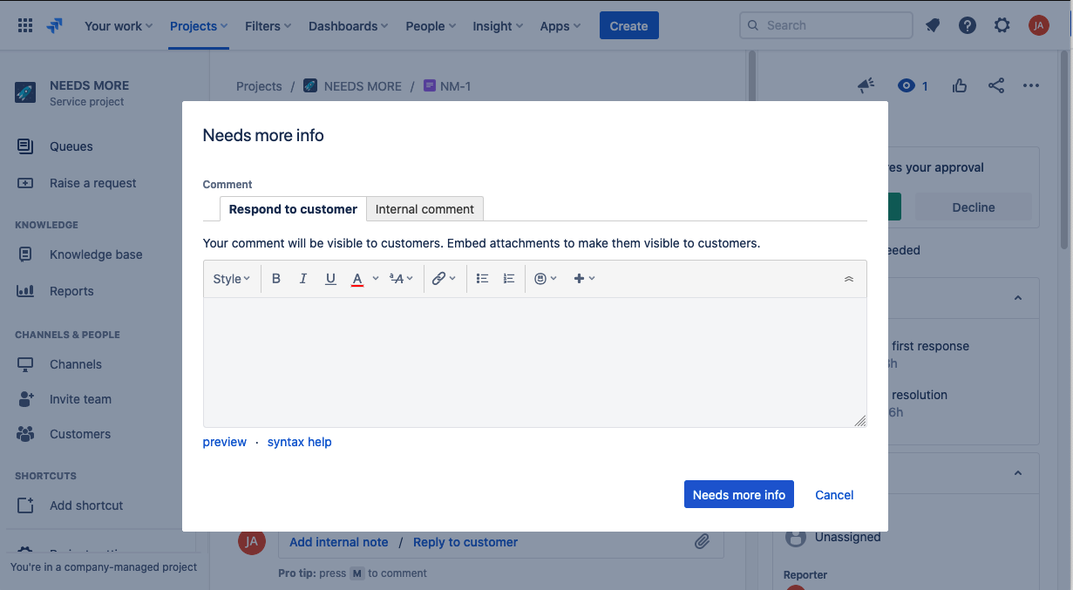Collapse the editor toolbar with double chevron
This screenshot has width=1073, height=590.
849,279
